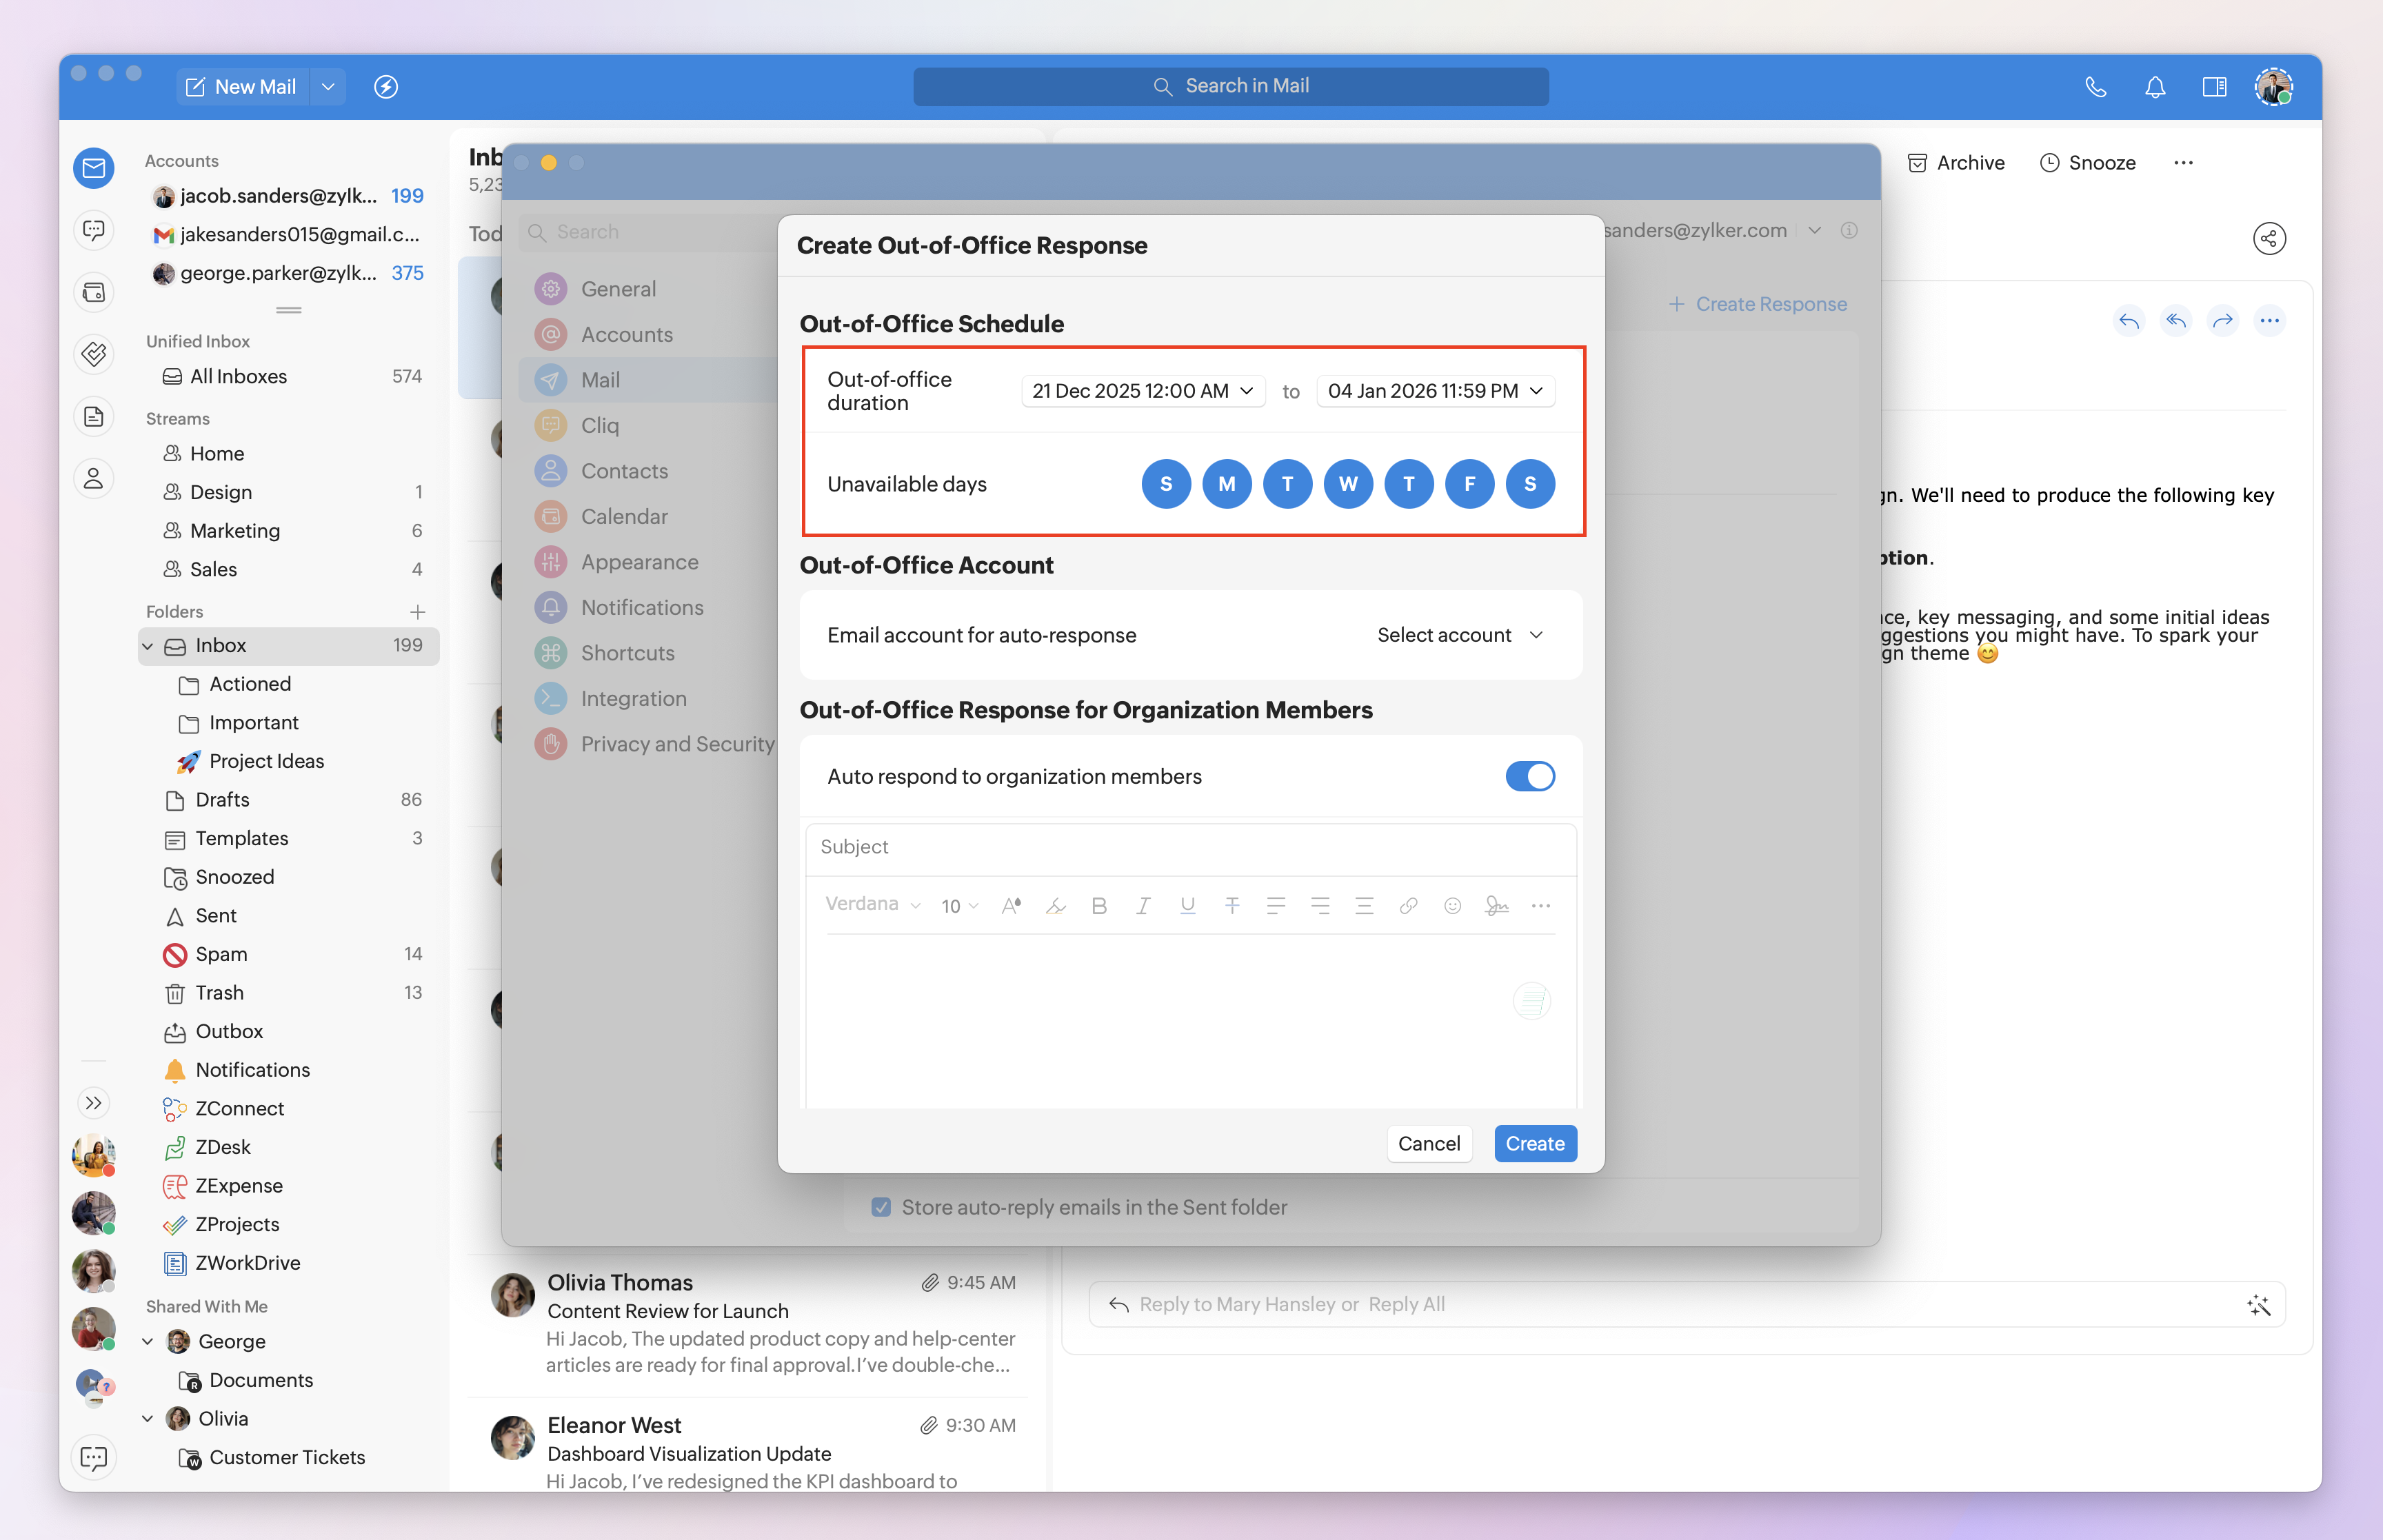Image resolution: width=2383 pixels, height=1540 pixels.
Task: Click the Italic formatting icon
Action: [1143, 906]
